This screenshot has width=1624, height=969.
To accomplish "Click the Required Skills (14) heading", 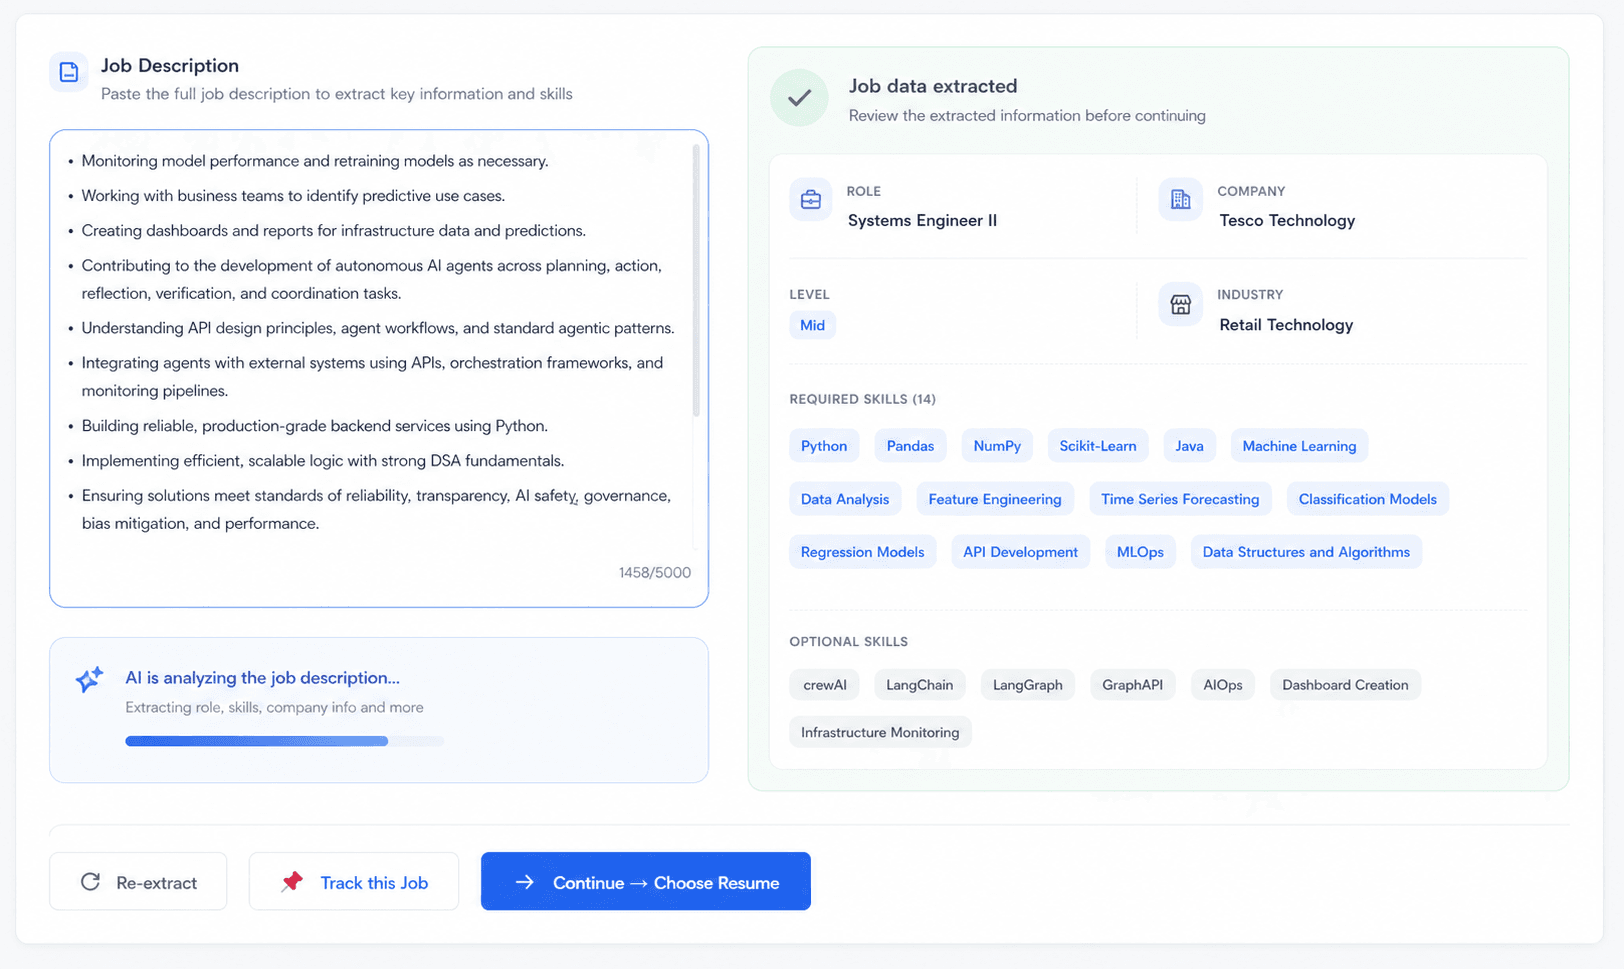I will pos(862,399).
